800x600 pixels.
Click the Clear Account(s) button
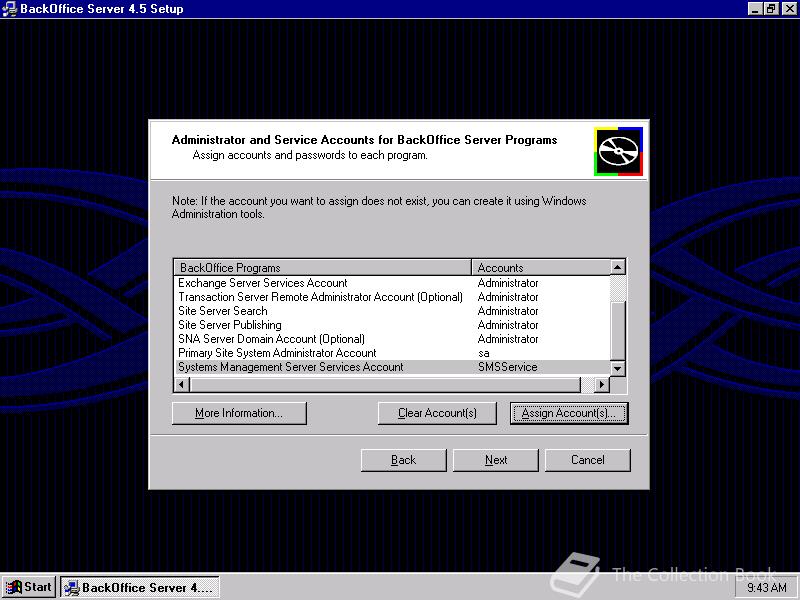437,413
